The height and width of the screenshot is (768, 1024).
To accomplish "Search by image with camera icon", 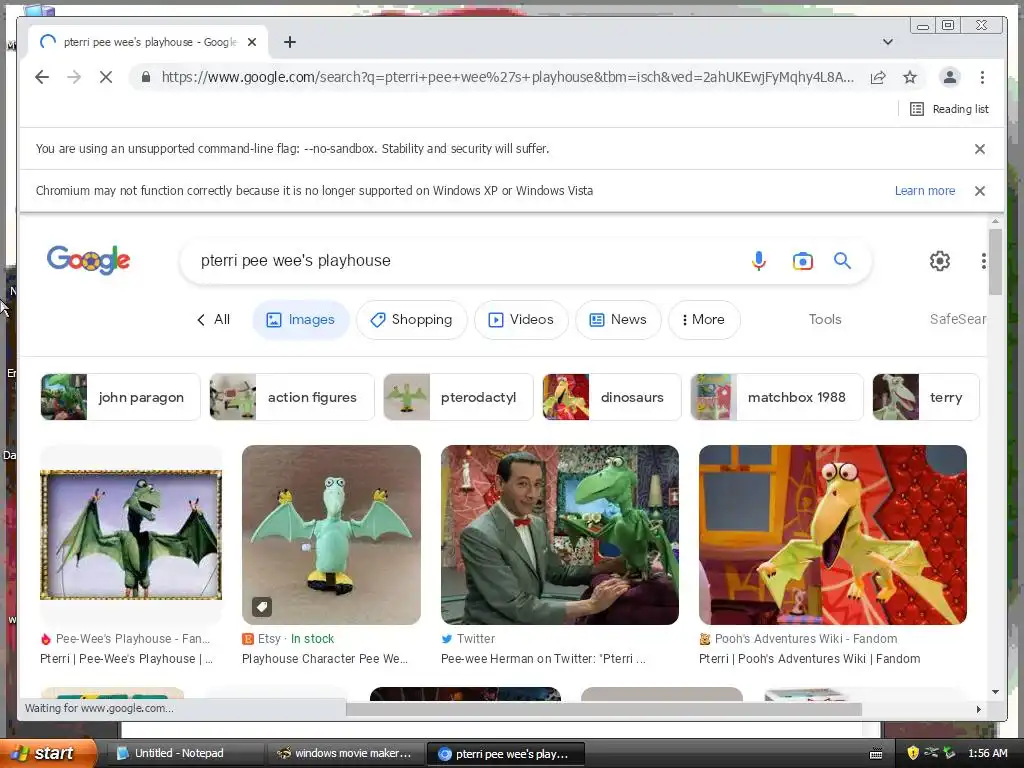I will click(803, 261).
